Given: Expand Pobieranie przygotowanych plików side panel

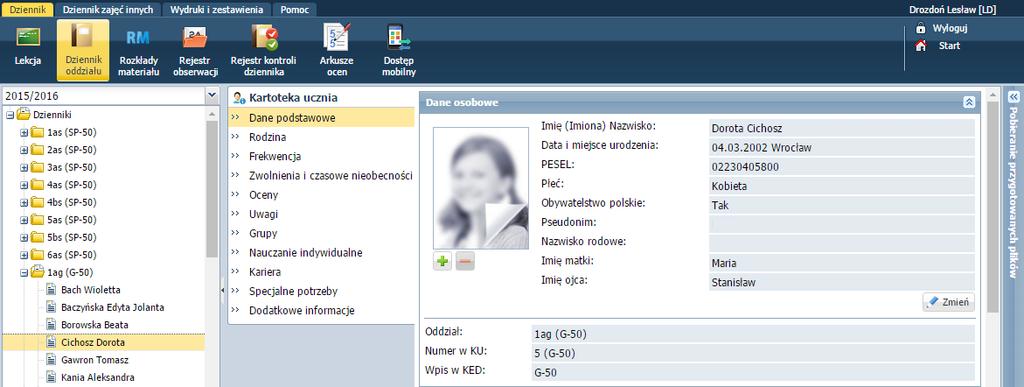Looking at the screenshot, I should (1013, 97).
